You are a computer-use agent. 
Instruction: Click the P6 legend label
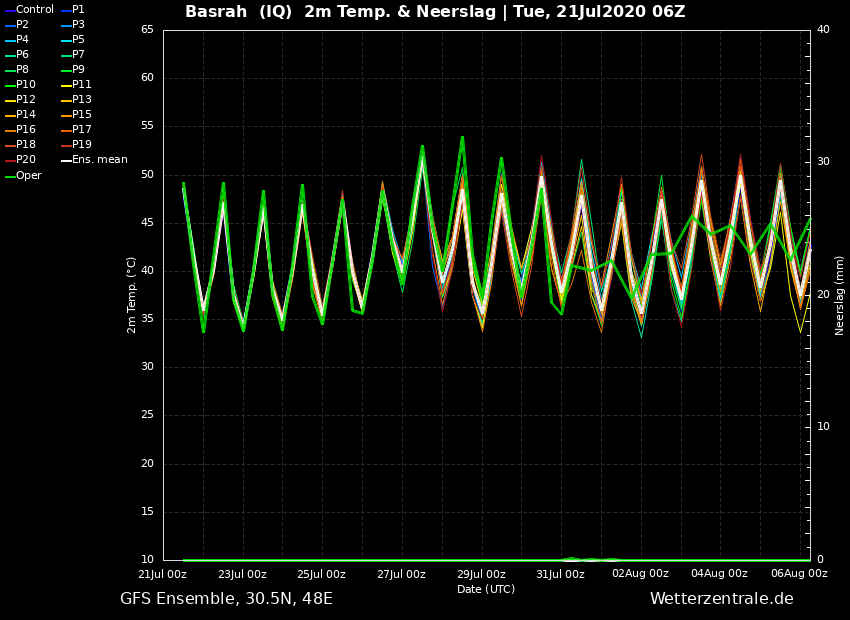[x=22, y=54]
